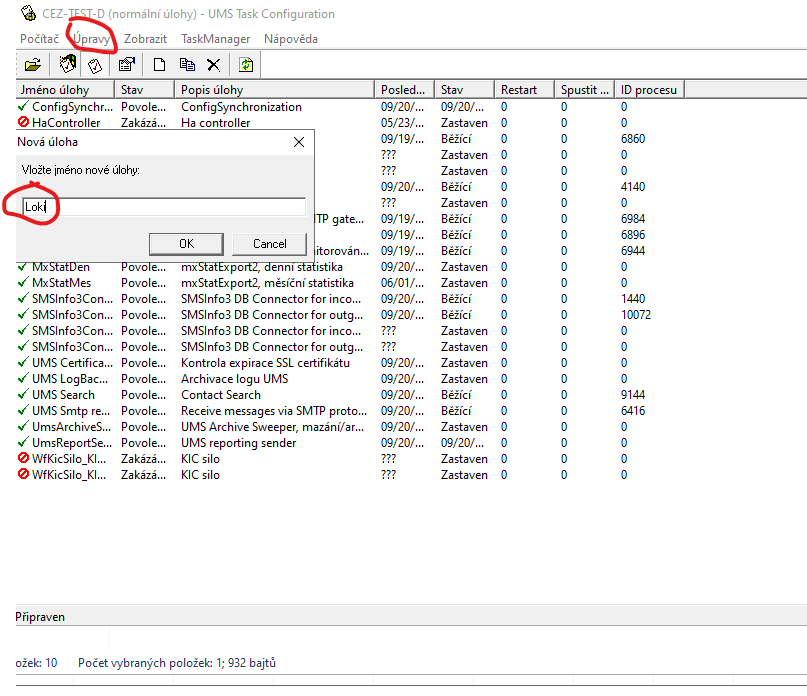Screen dimensions: 807x696
Task: Confirm the new task name with OK
Action: (x=186, y=243)
